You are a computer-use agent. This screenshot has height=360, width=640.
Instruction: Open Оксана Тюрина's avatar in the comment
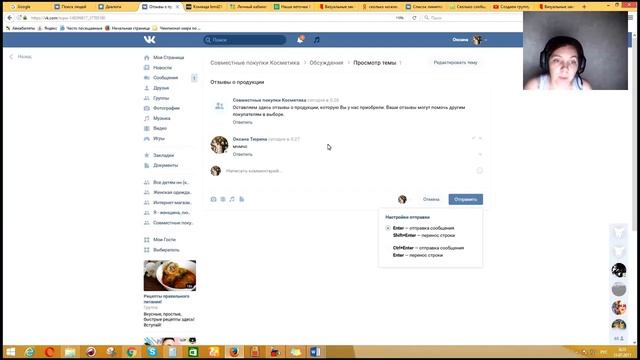pos(219,145)
